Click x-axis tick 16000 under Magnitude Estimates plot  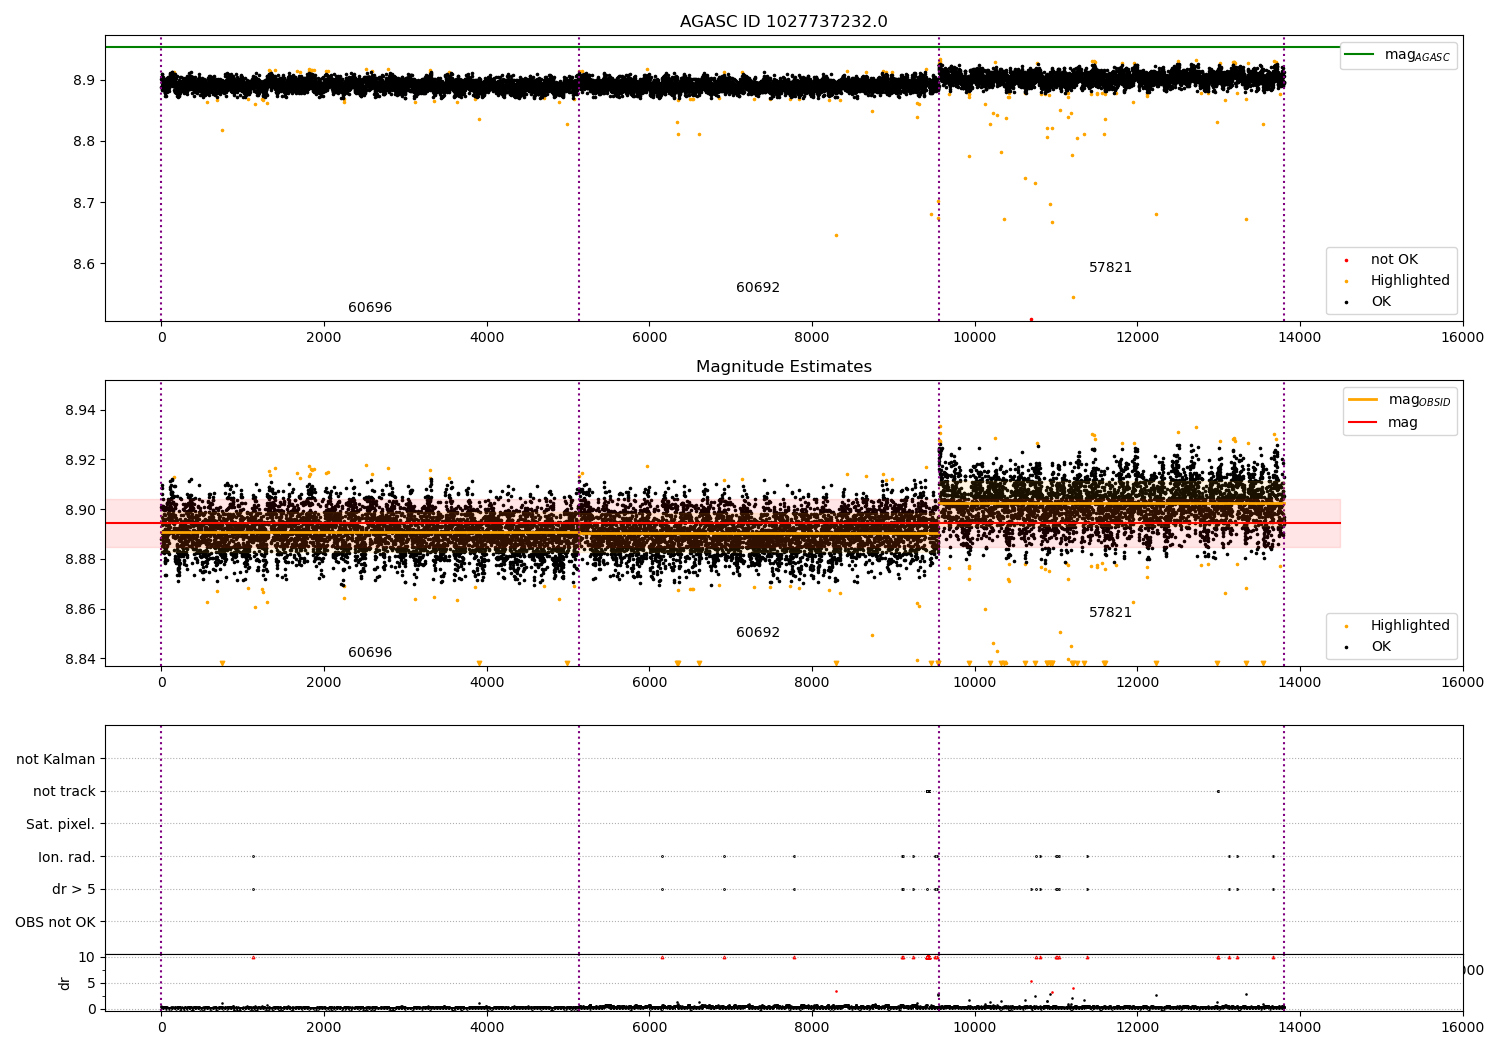coord(1463,683)
